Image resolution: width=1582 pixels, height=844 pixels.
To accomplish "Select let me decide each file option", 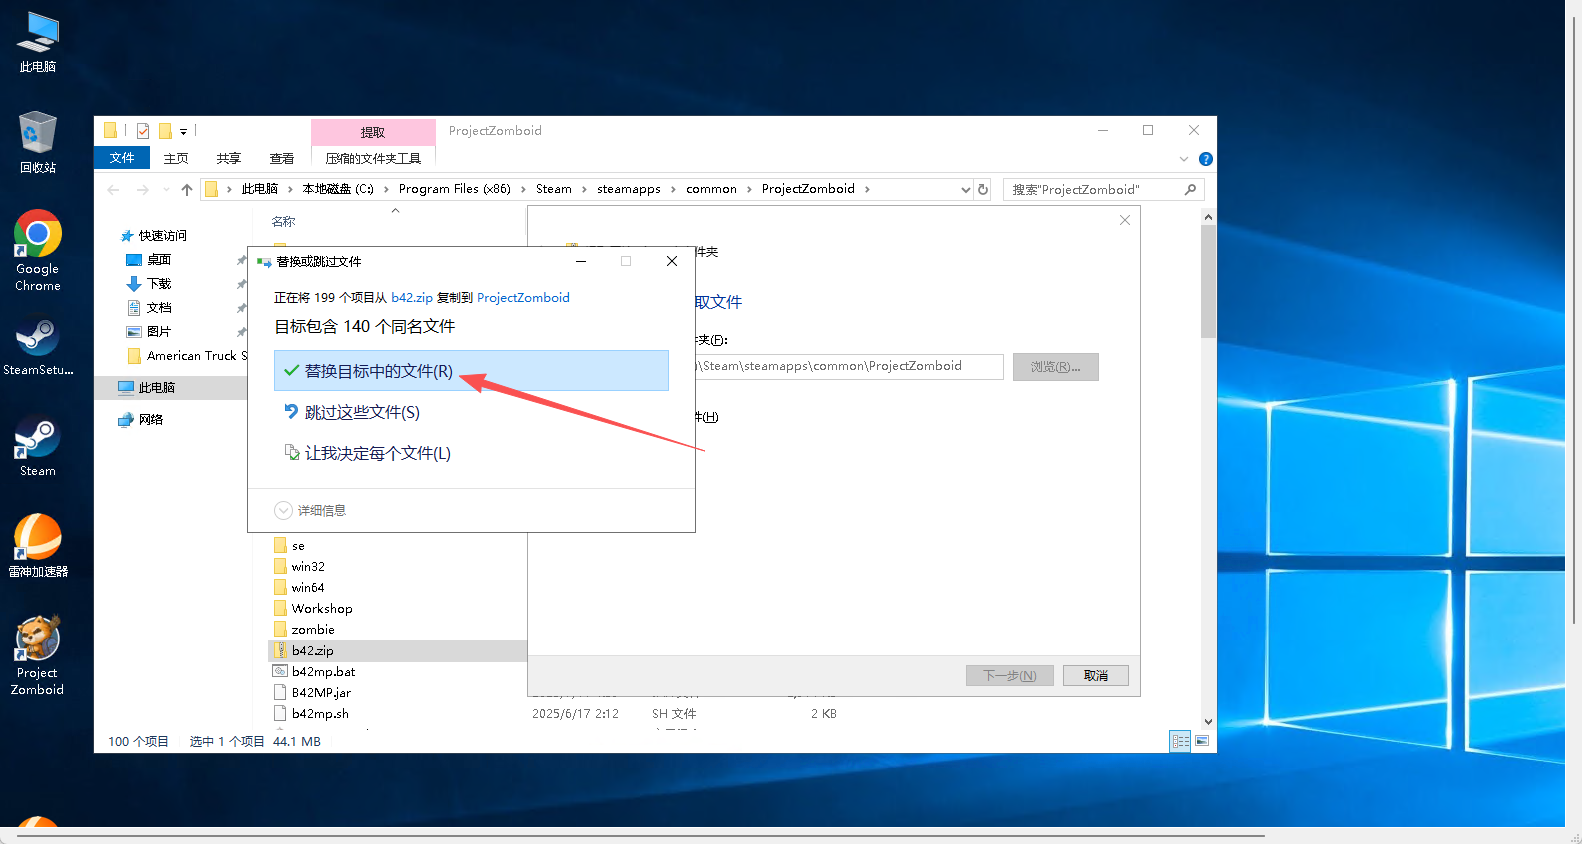I will 377,453.
